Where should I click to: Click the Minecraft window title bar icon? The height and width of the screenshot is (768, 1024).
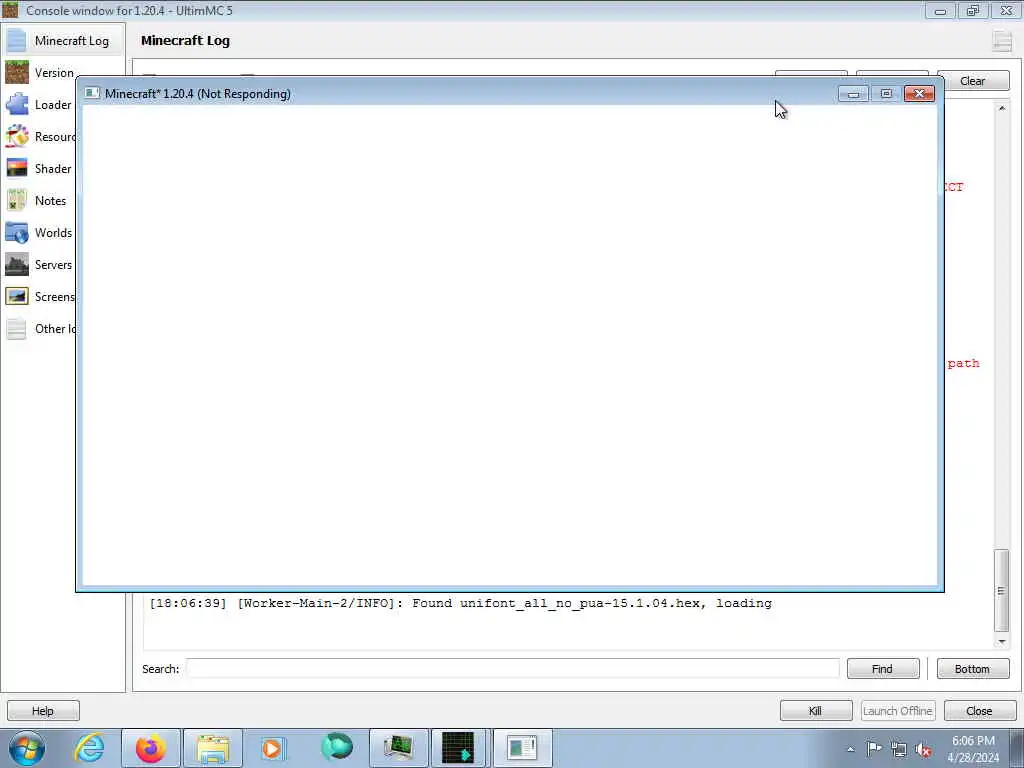[92, 93]
